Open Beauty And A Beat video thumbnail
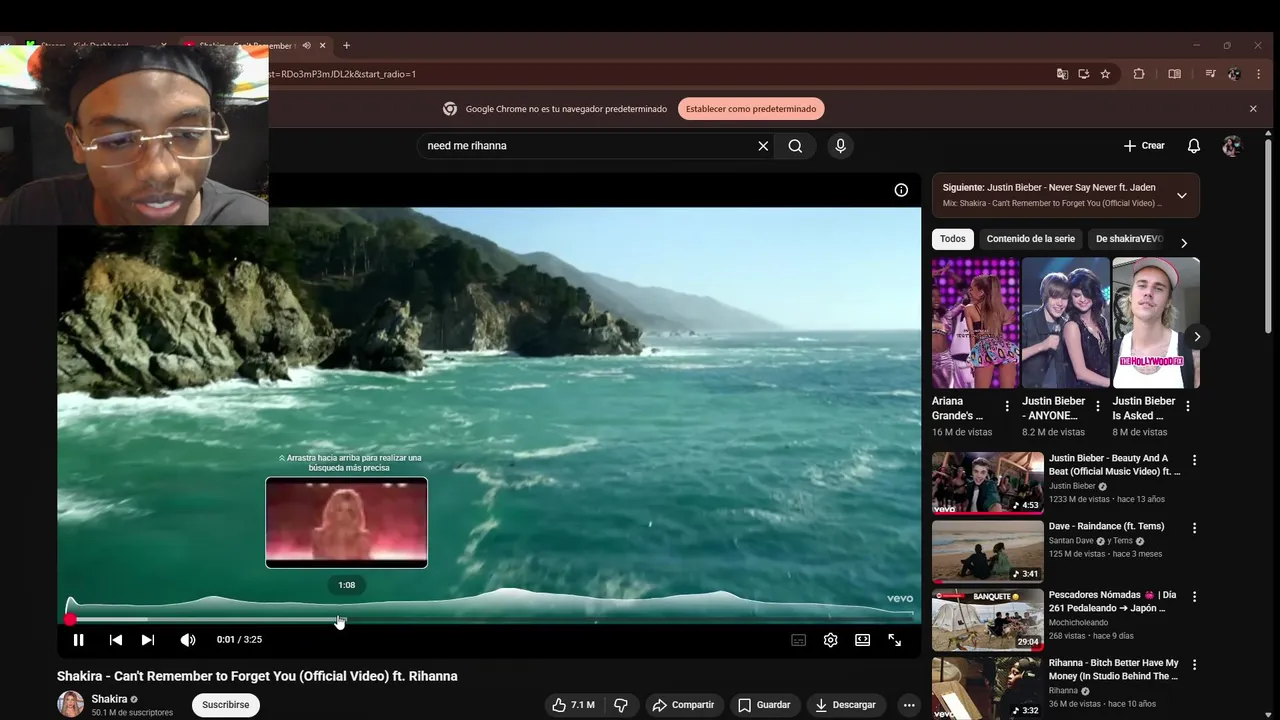 (x=988, y=483)
